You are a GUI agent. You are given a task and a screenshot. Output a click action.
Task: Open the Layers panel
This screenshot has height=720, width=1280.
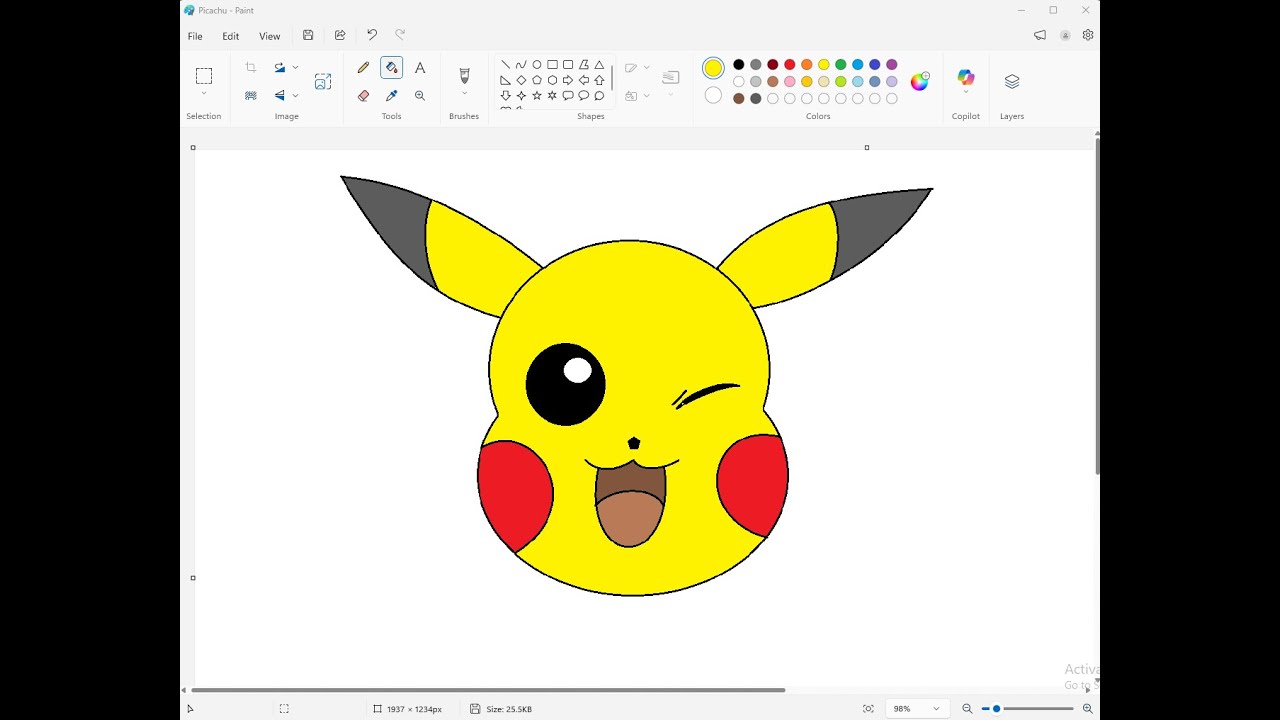1012,82
